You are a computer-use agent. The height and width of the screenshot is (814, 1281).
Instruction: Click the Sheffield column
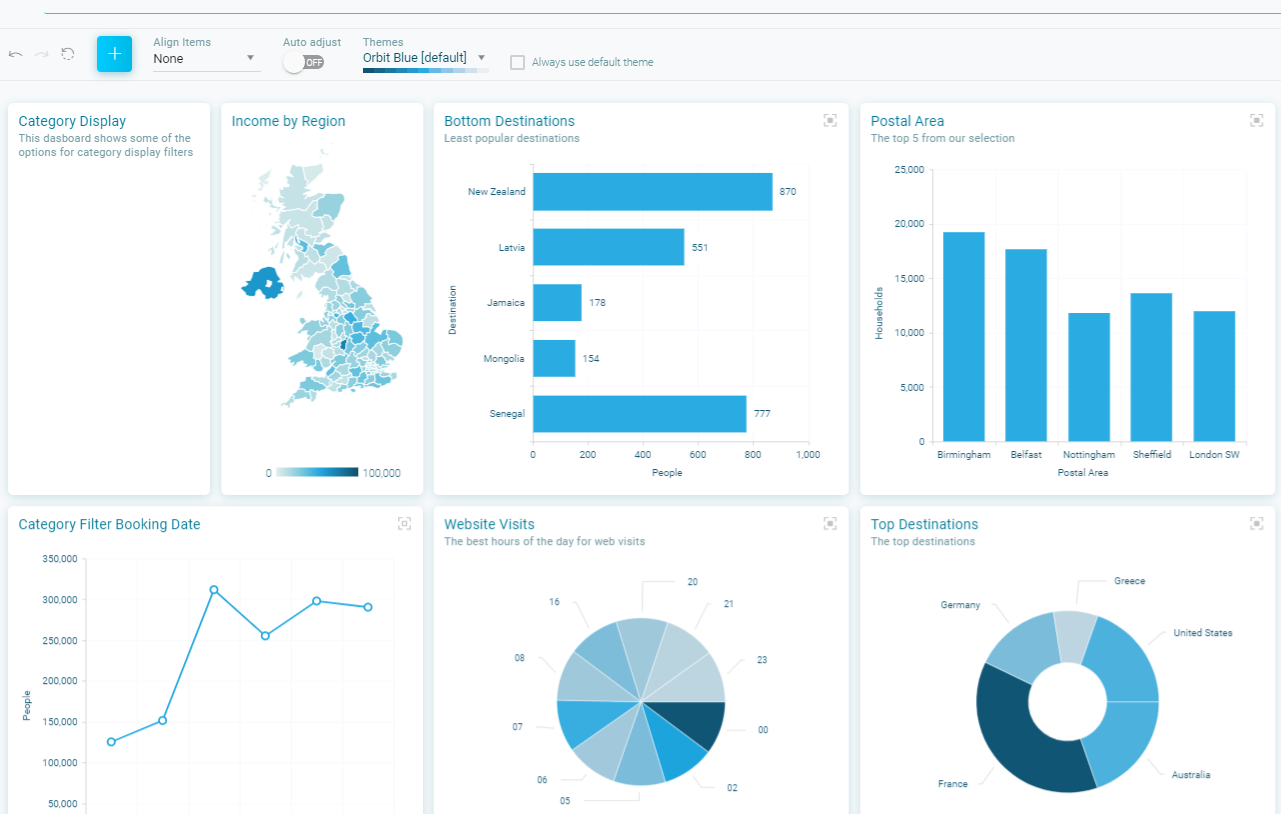[1151, 367]
